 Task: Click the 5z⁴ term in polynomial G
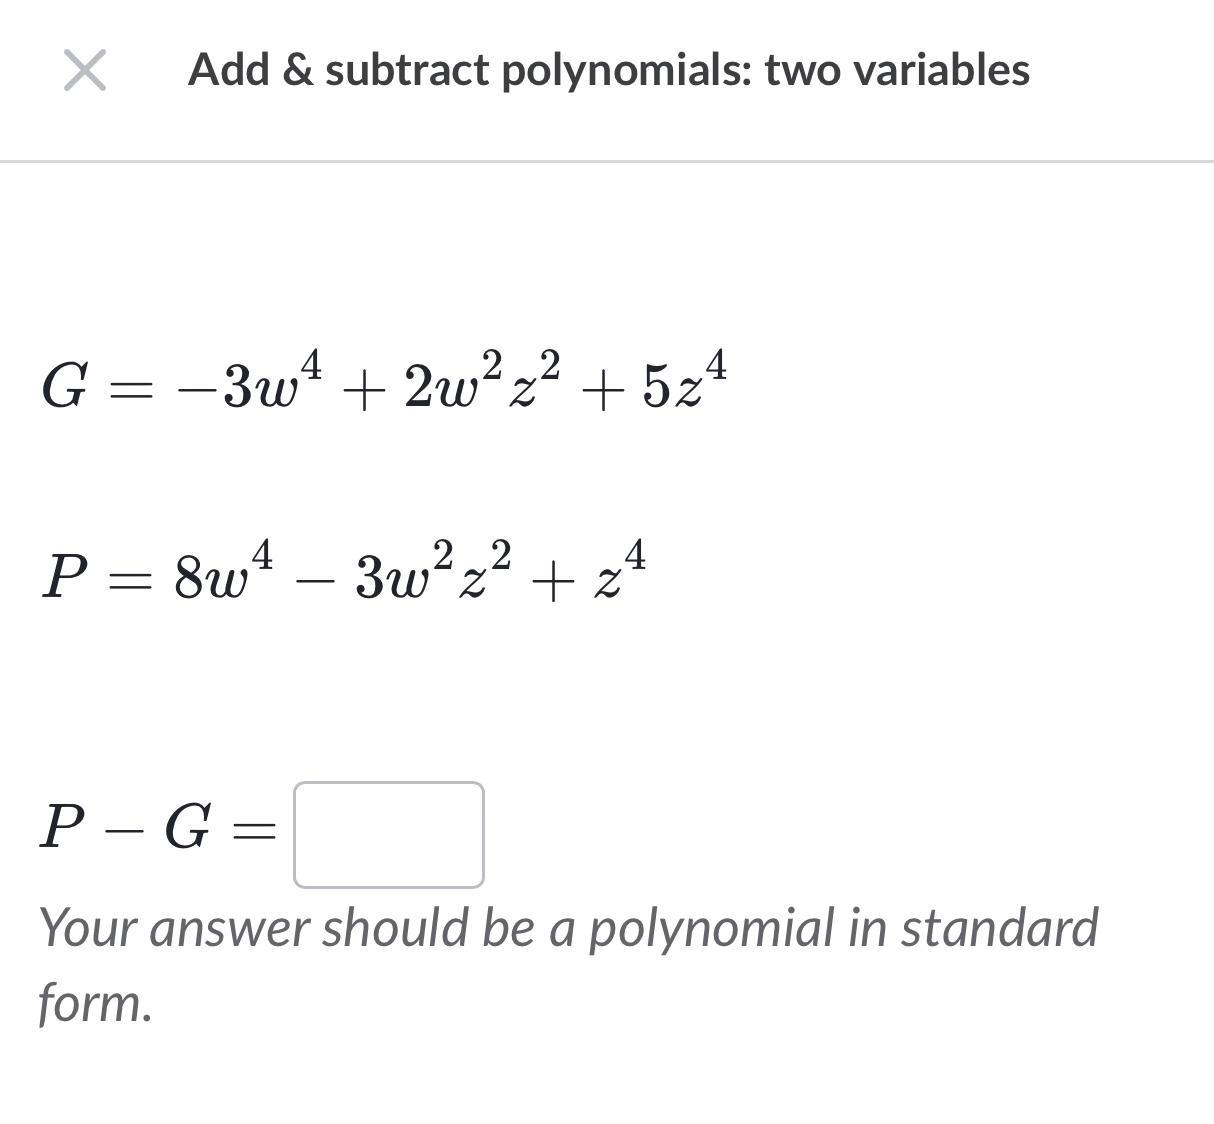[684, 383]
